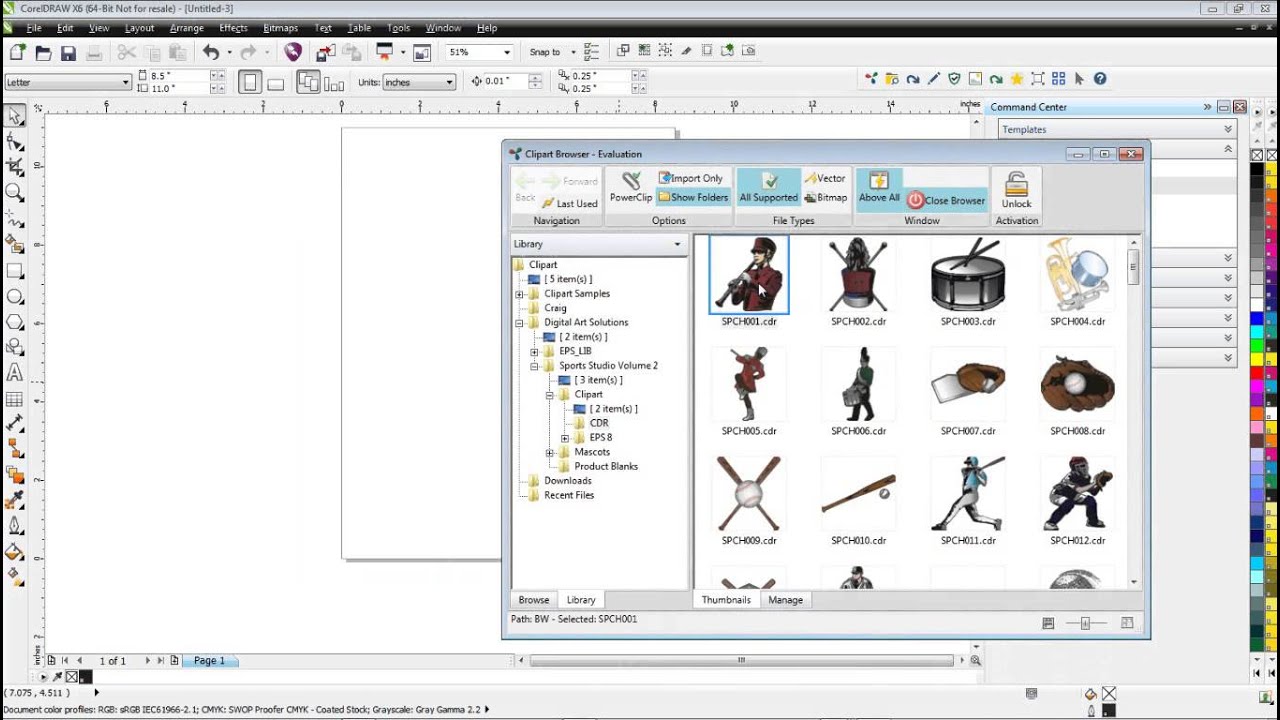Image resolution: width=1280 pixels, height=720 pixels.
Task: Open the File menu
Action: (x=34, y=28)
